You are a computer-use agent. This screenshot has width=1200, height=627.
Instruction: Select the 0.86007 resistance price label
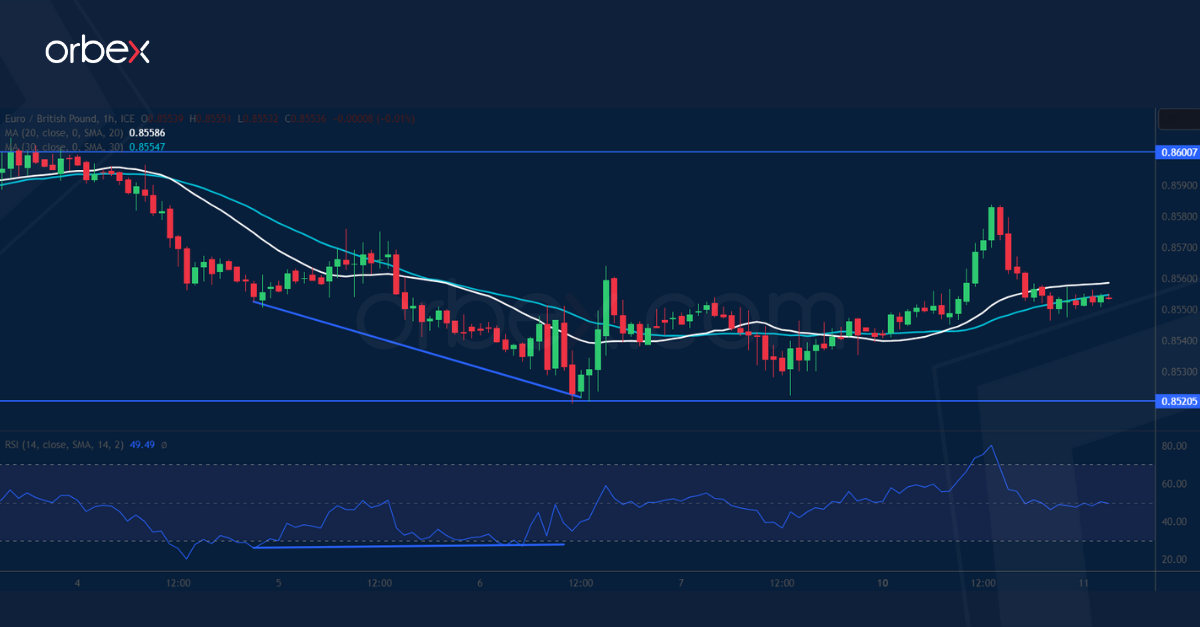pos(1177,152)
